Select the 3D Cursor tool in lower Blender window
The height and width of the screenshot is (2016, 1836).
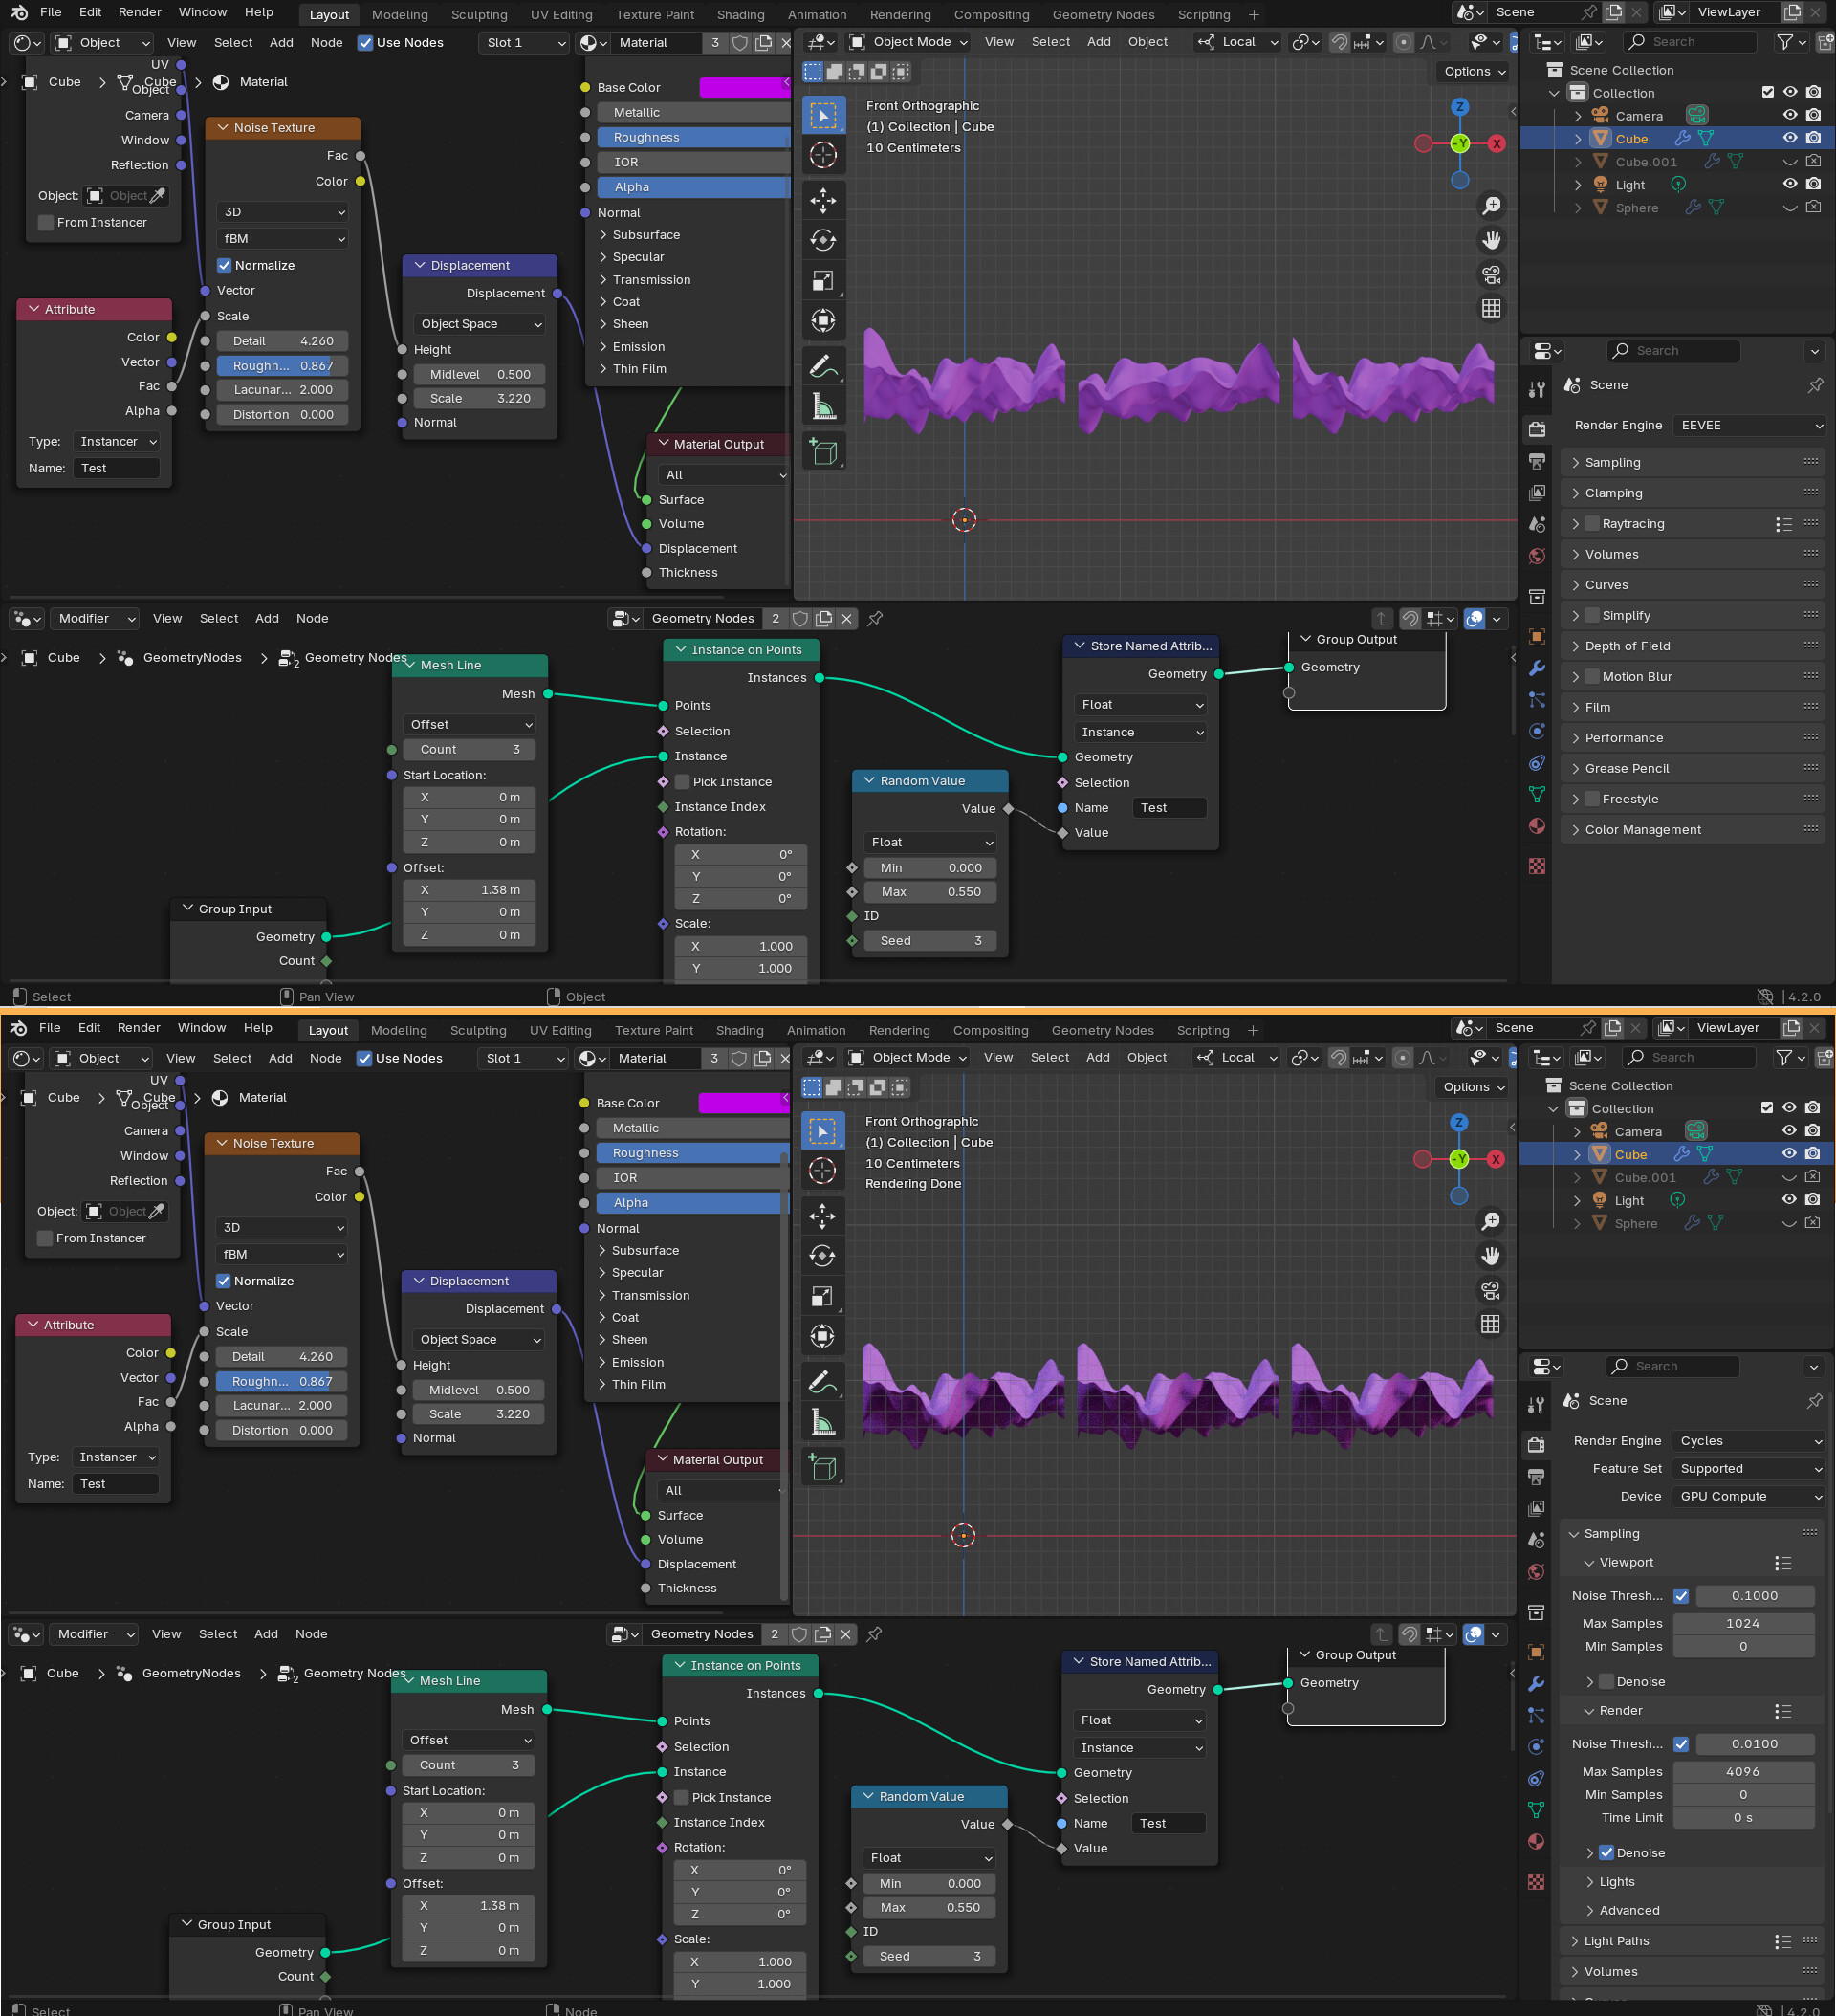pos(822,1171)
